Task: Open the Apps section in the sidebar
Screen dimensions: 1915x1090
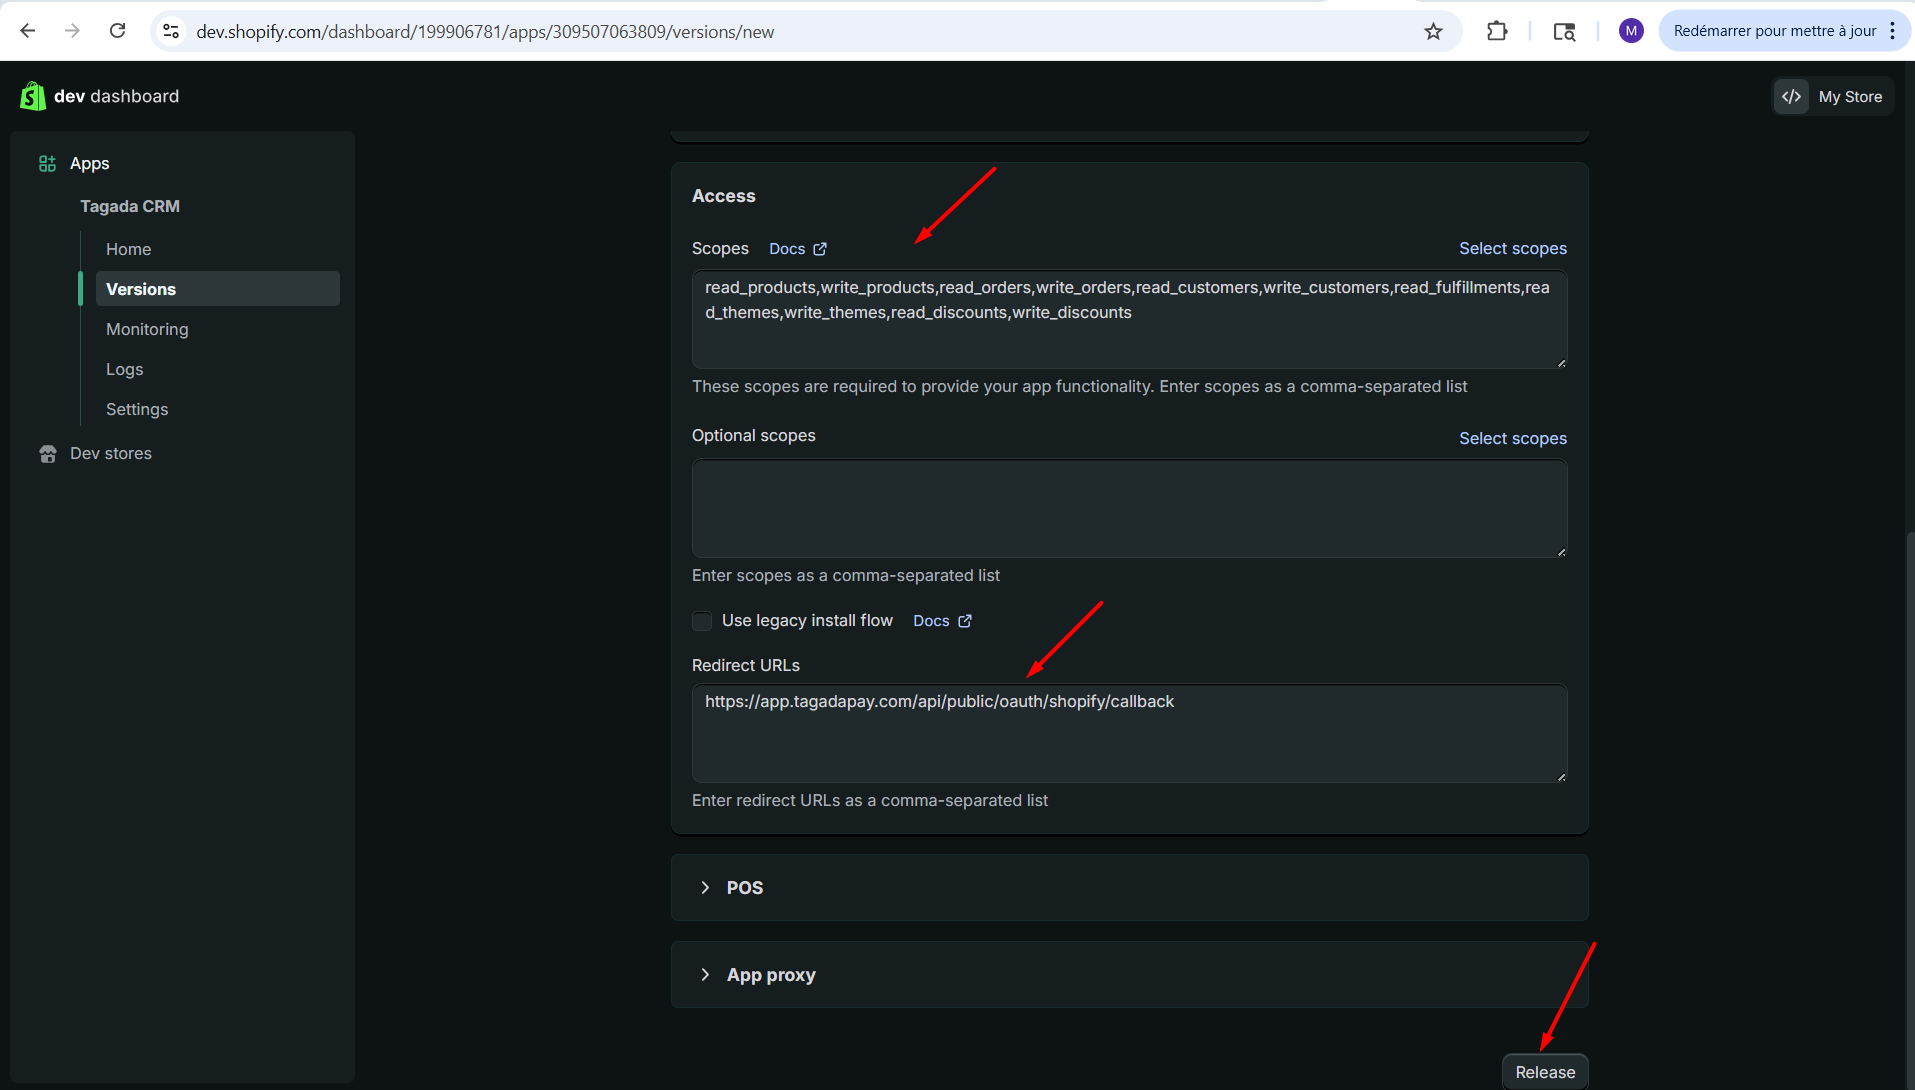Action: click(x=89, y=163)
